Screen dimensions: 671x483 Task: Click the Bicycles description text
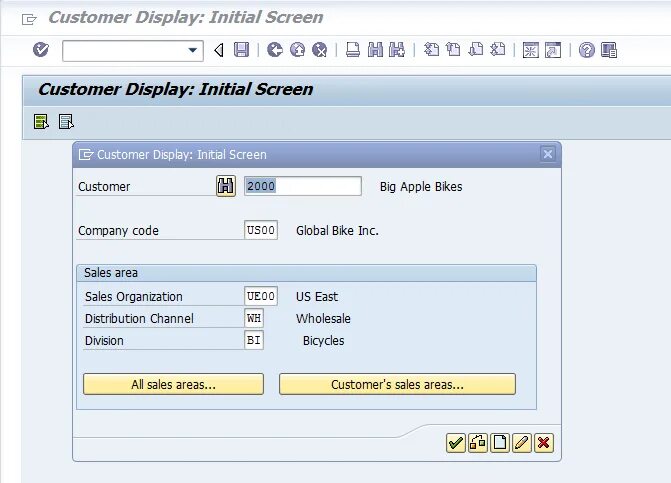tap(324, 341)
